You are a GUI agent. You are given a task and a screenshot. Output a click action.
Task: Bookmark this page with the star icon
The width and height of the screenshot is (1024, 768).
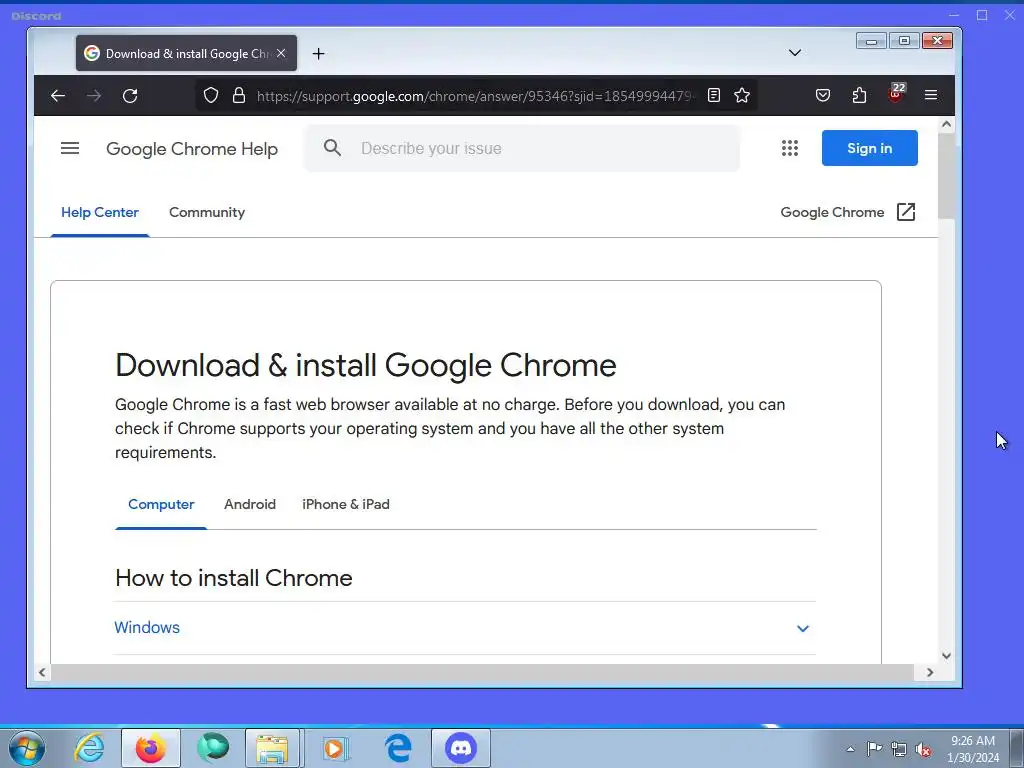(x=742, y=95)
